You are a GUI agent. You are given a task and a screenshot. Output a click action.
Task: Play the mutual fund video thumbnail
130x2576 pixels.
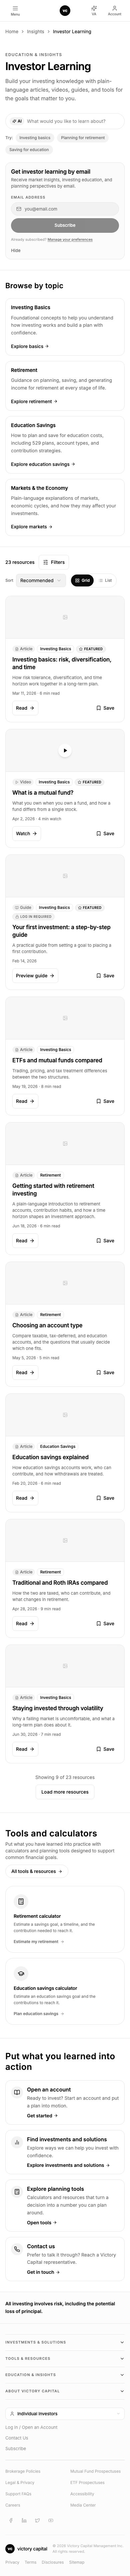tap(65, 750)
